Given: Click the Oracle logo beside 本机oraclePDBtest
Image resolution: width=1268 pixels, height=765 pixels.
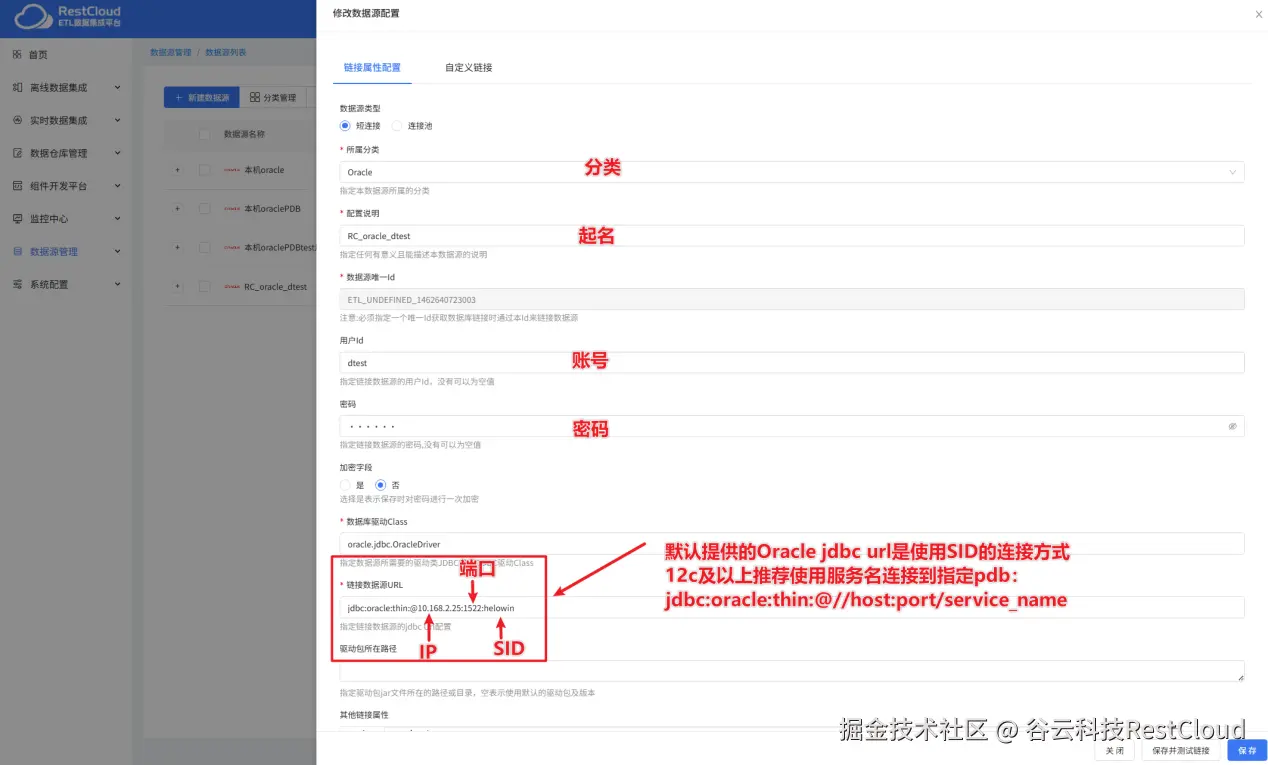Looking at the screenshot, I should click(232, 248).
